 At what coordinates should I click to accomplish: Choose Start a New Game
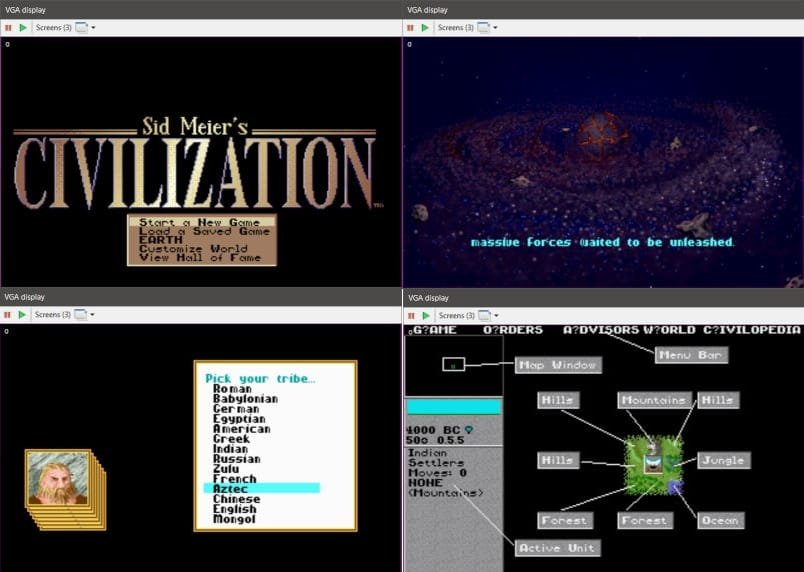[x=202, y=222]
